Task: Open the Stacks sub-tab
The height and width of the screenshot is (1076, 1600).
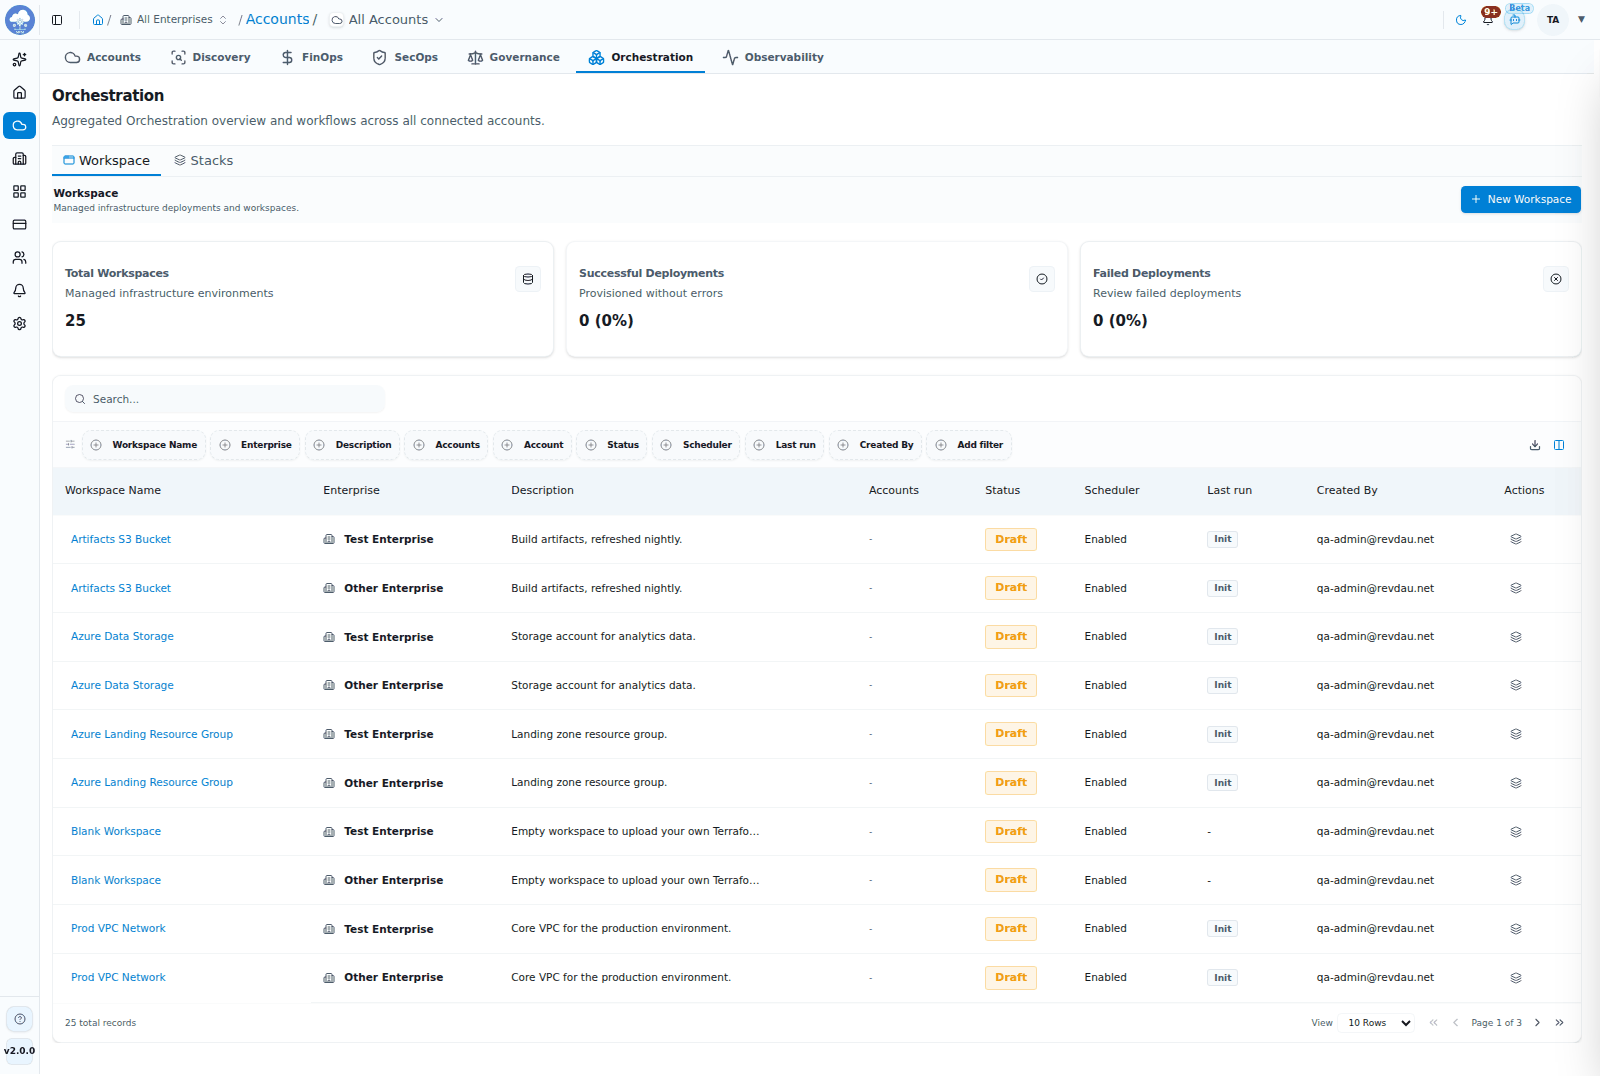Action: coord(203,161)
